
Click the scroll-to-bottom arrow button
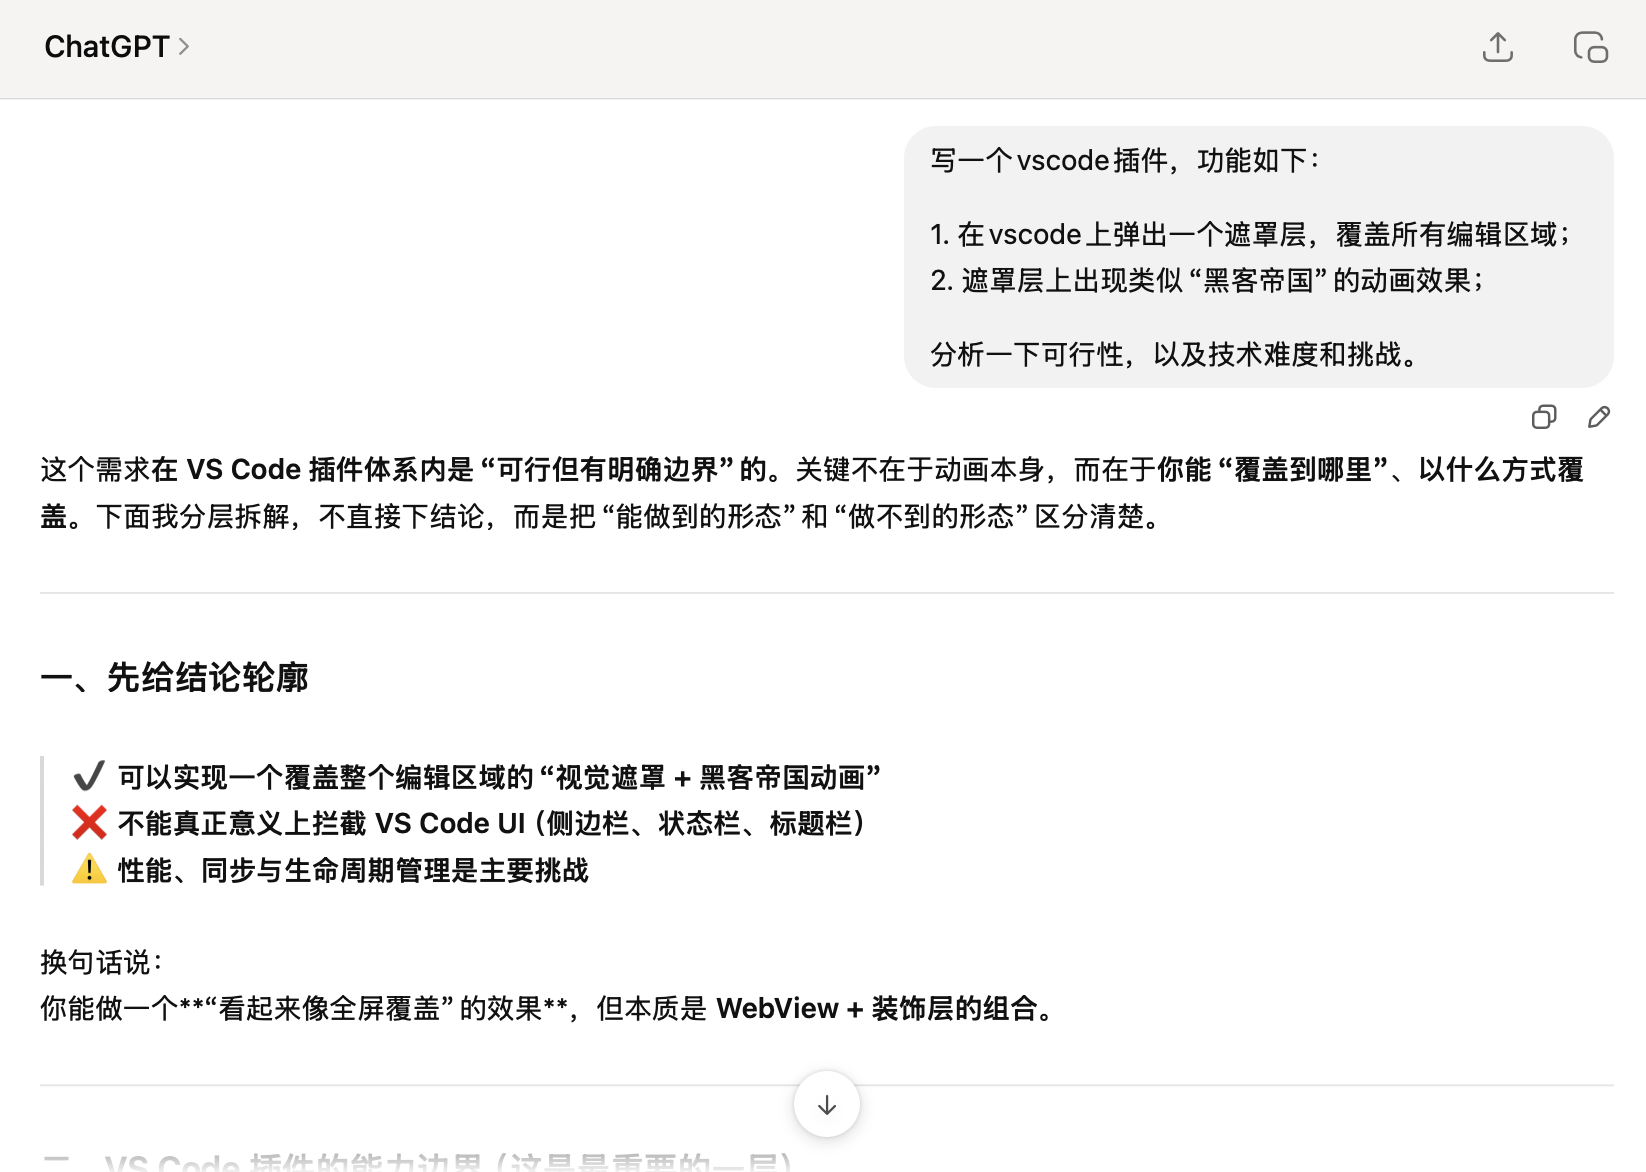[826, 1105]
